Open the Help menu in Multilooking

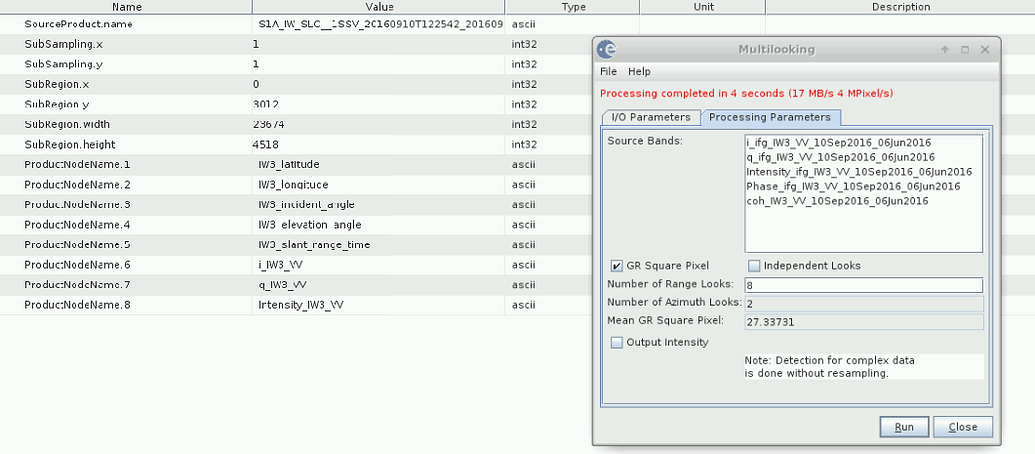[639, 72]
